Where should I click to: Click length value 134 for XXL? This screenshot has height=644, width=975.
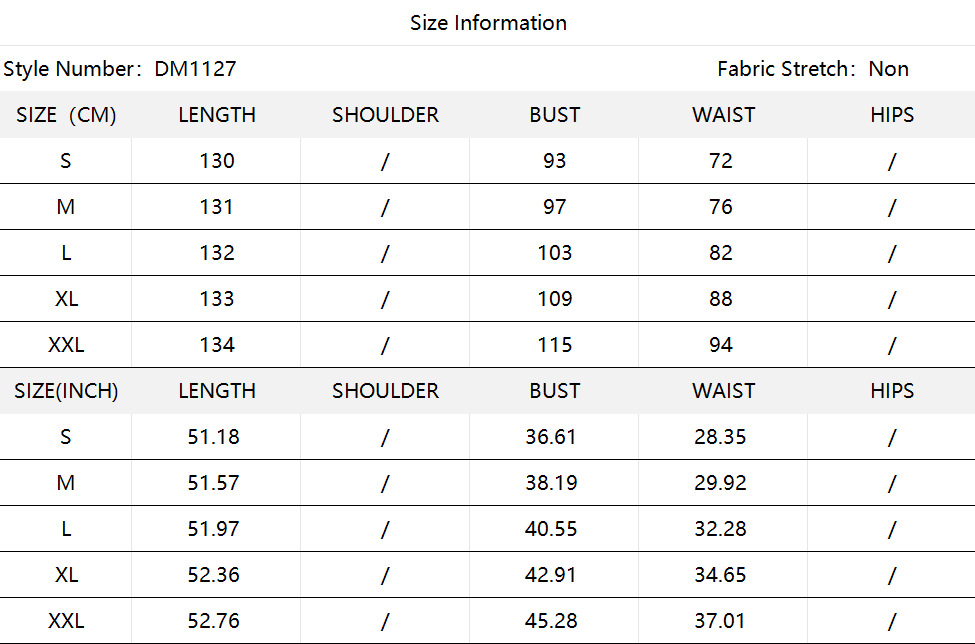pyautogui.click(x=217, y=345)
